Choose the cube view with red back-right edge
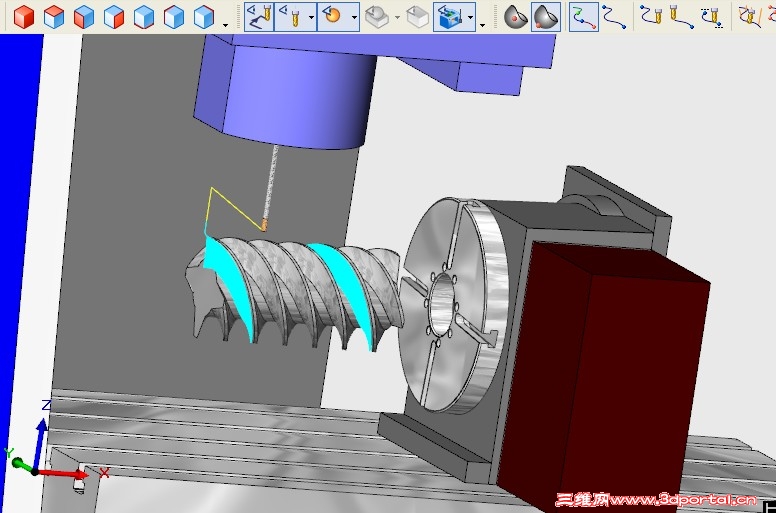 click(204, 16)
